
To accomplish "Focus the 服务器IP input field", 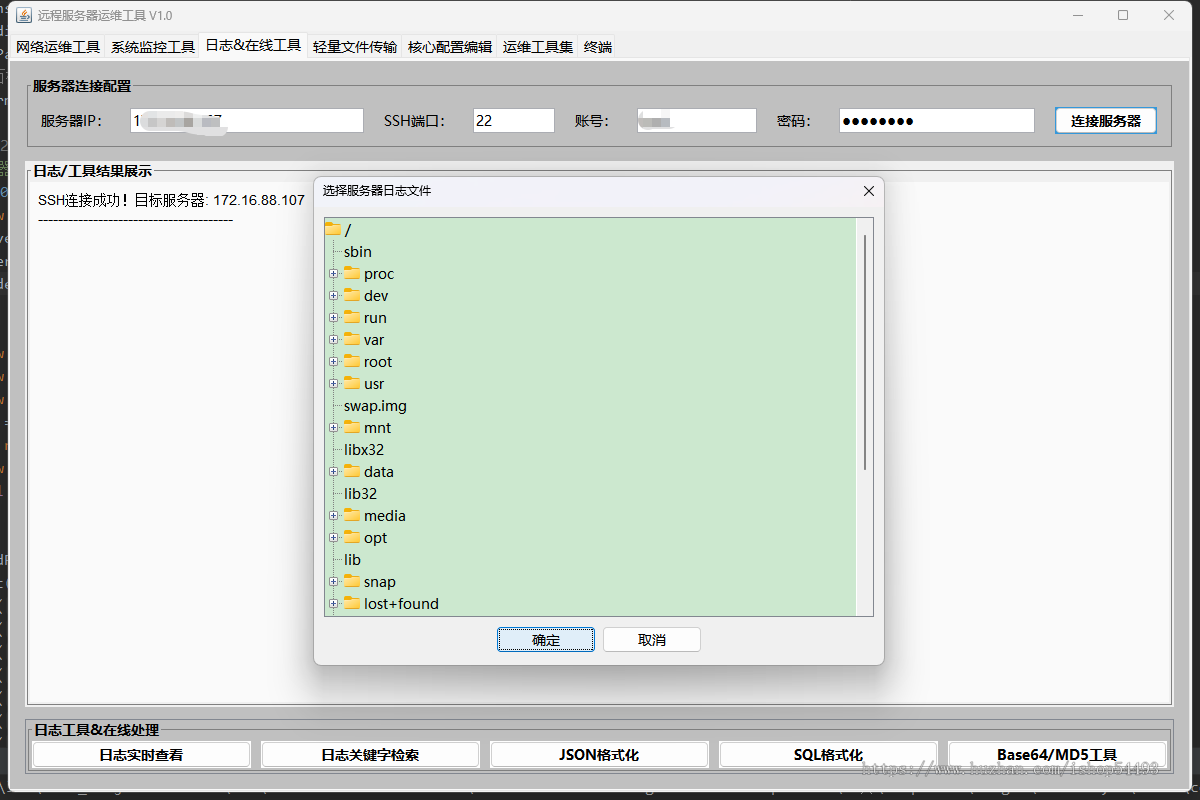I will click(x=247, y=120).
